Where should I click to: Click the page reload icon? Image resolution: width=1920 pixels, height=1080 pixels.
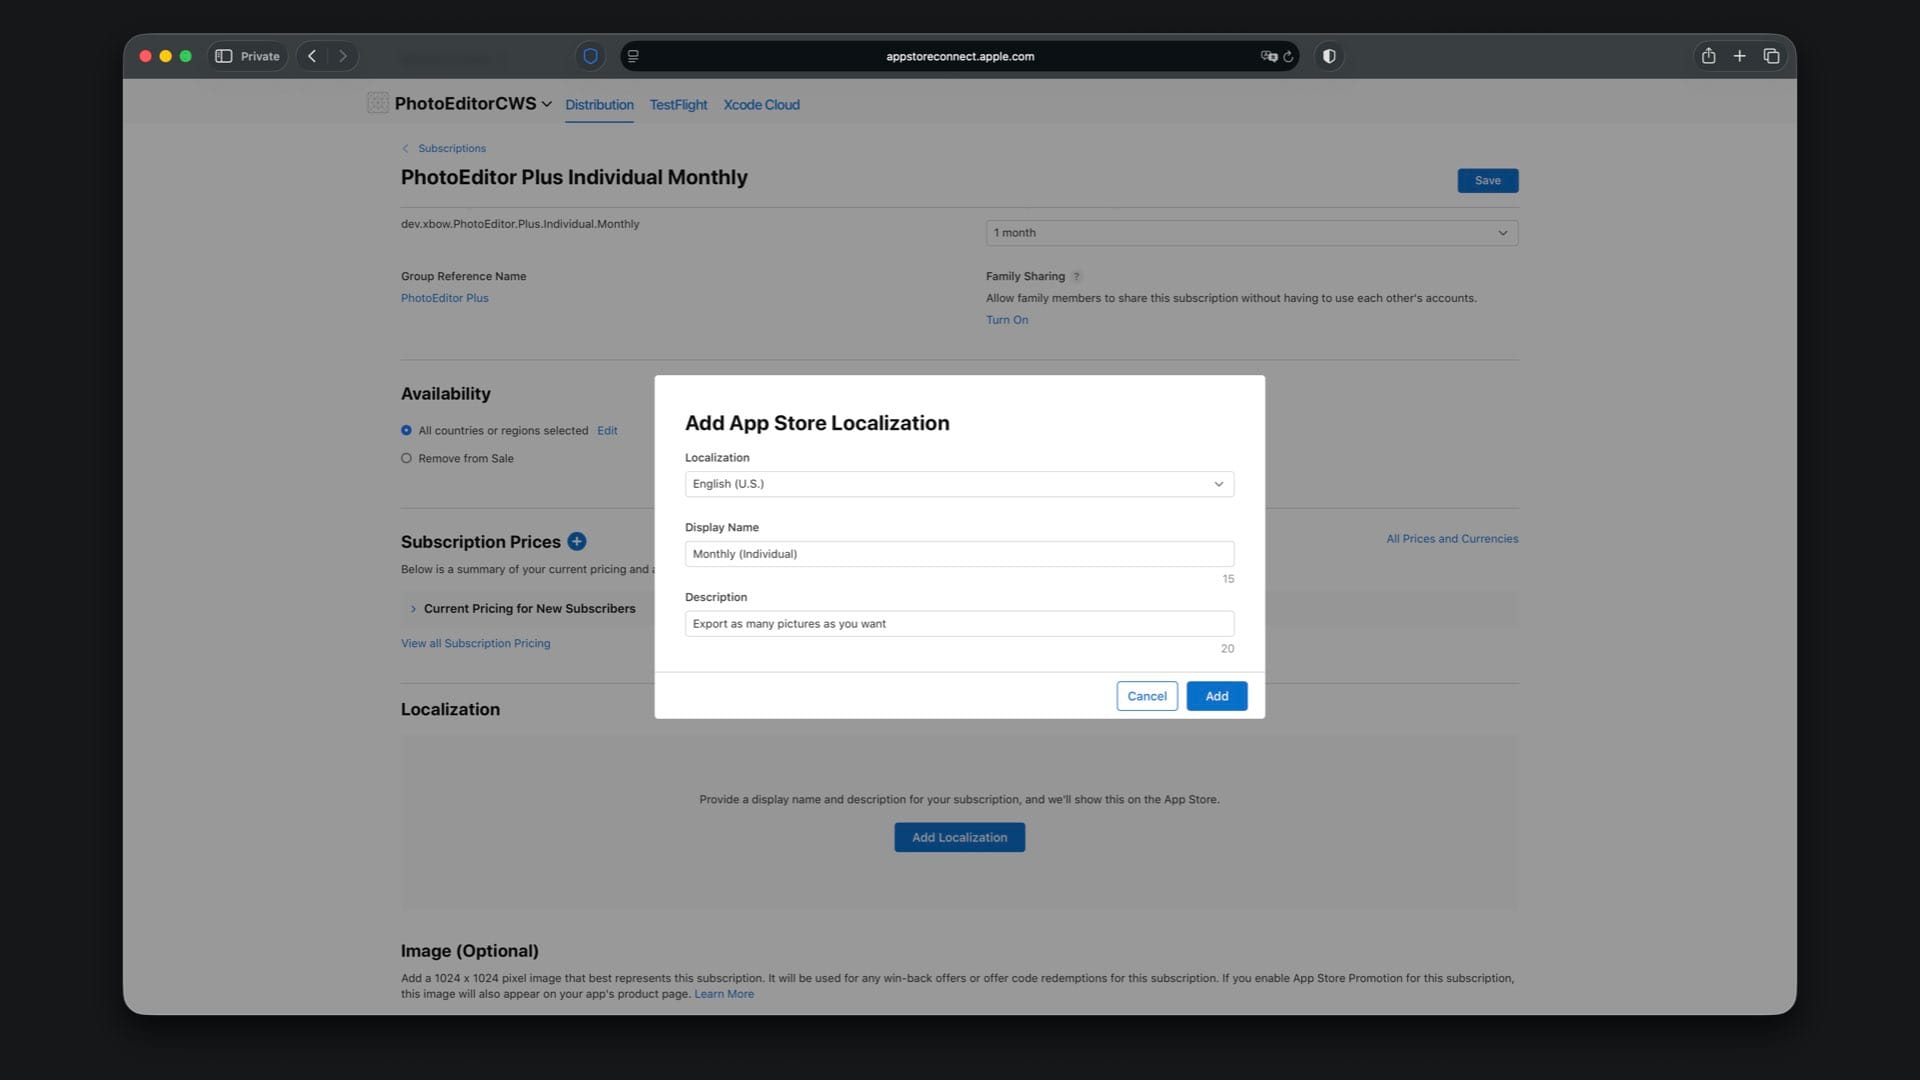1288,57
